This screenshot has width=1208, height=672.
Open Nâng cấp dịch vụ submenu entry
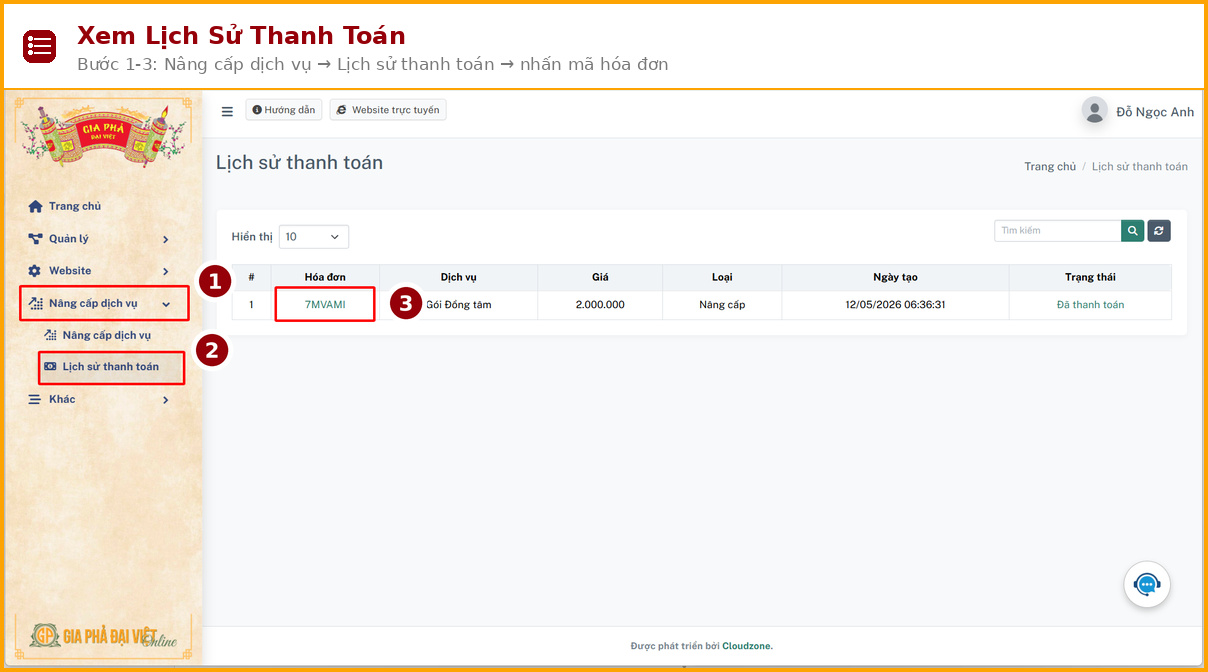click(107, 335)
